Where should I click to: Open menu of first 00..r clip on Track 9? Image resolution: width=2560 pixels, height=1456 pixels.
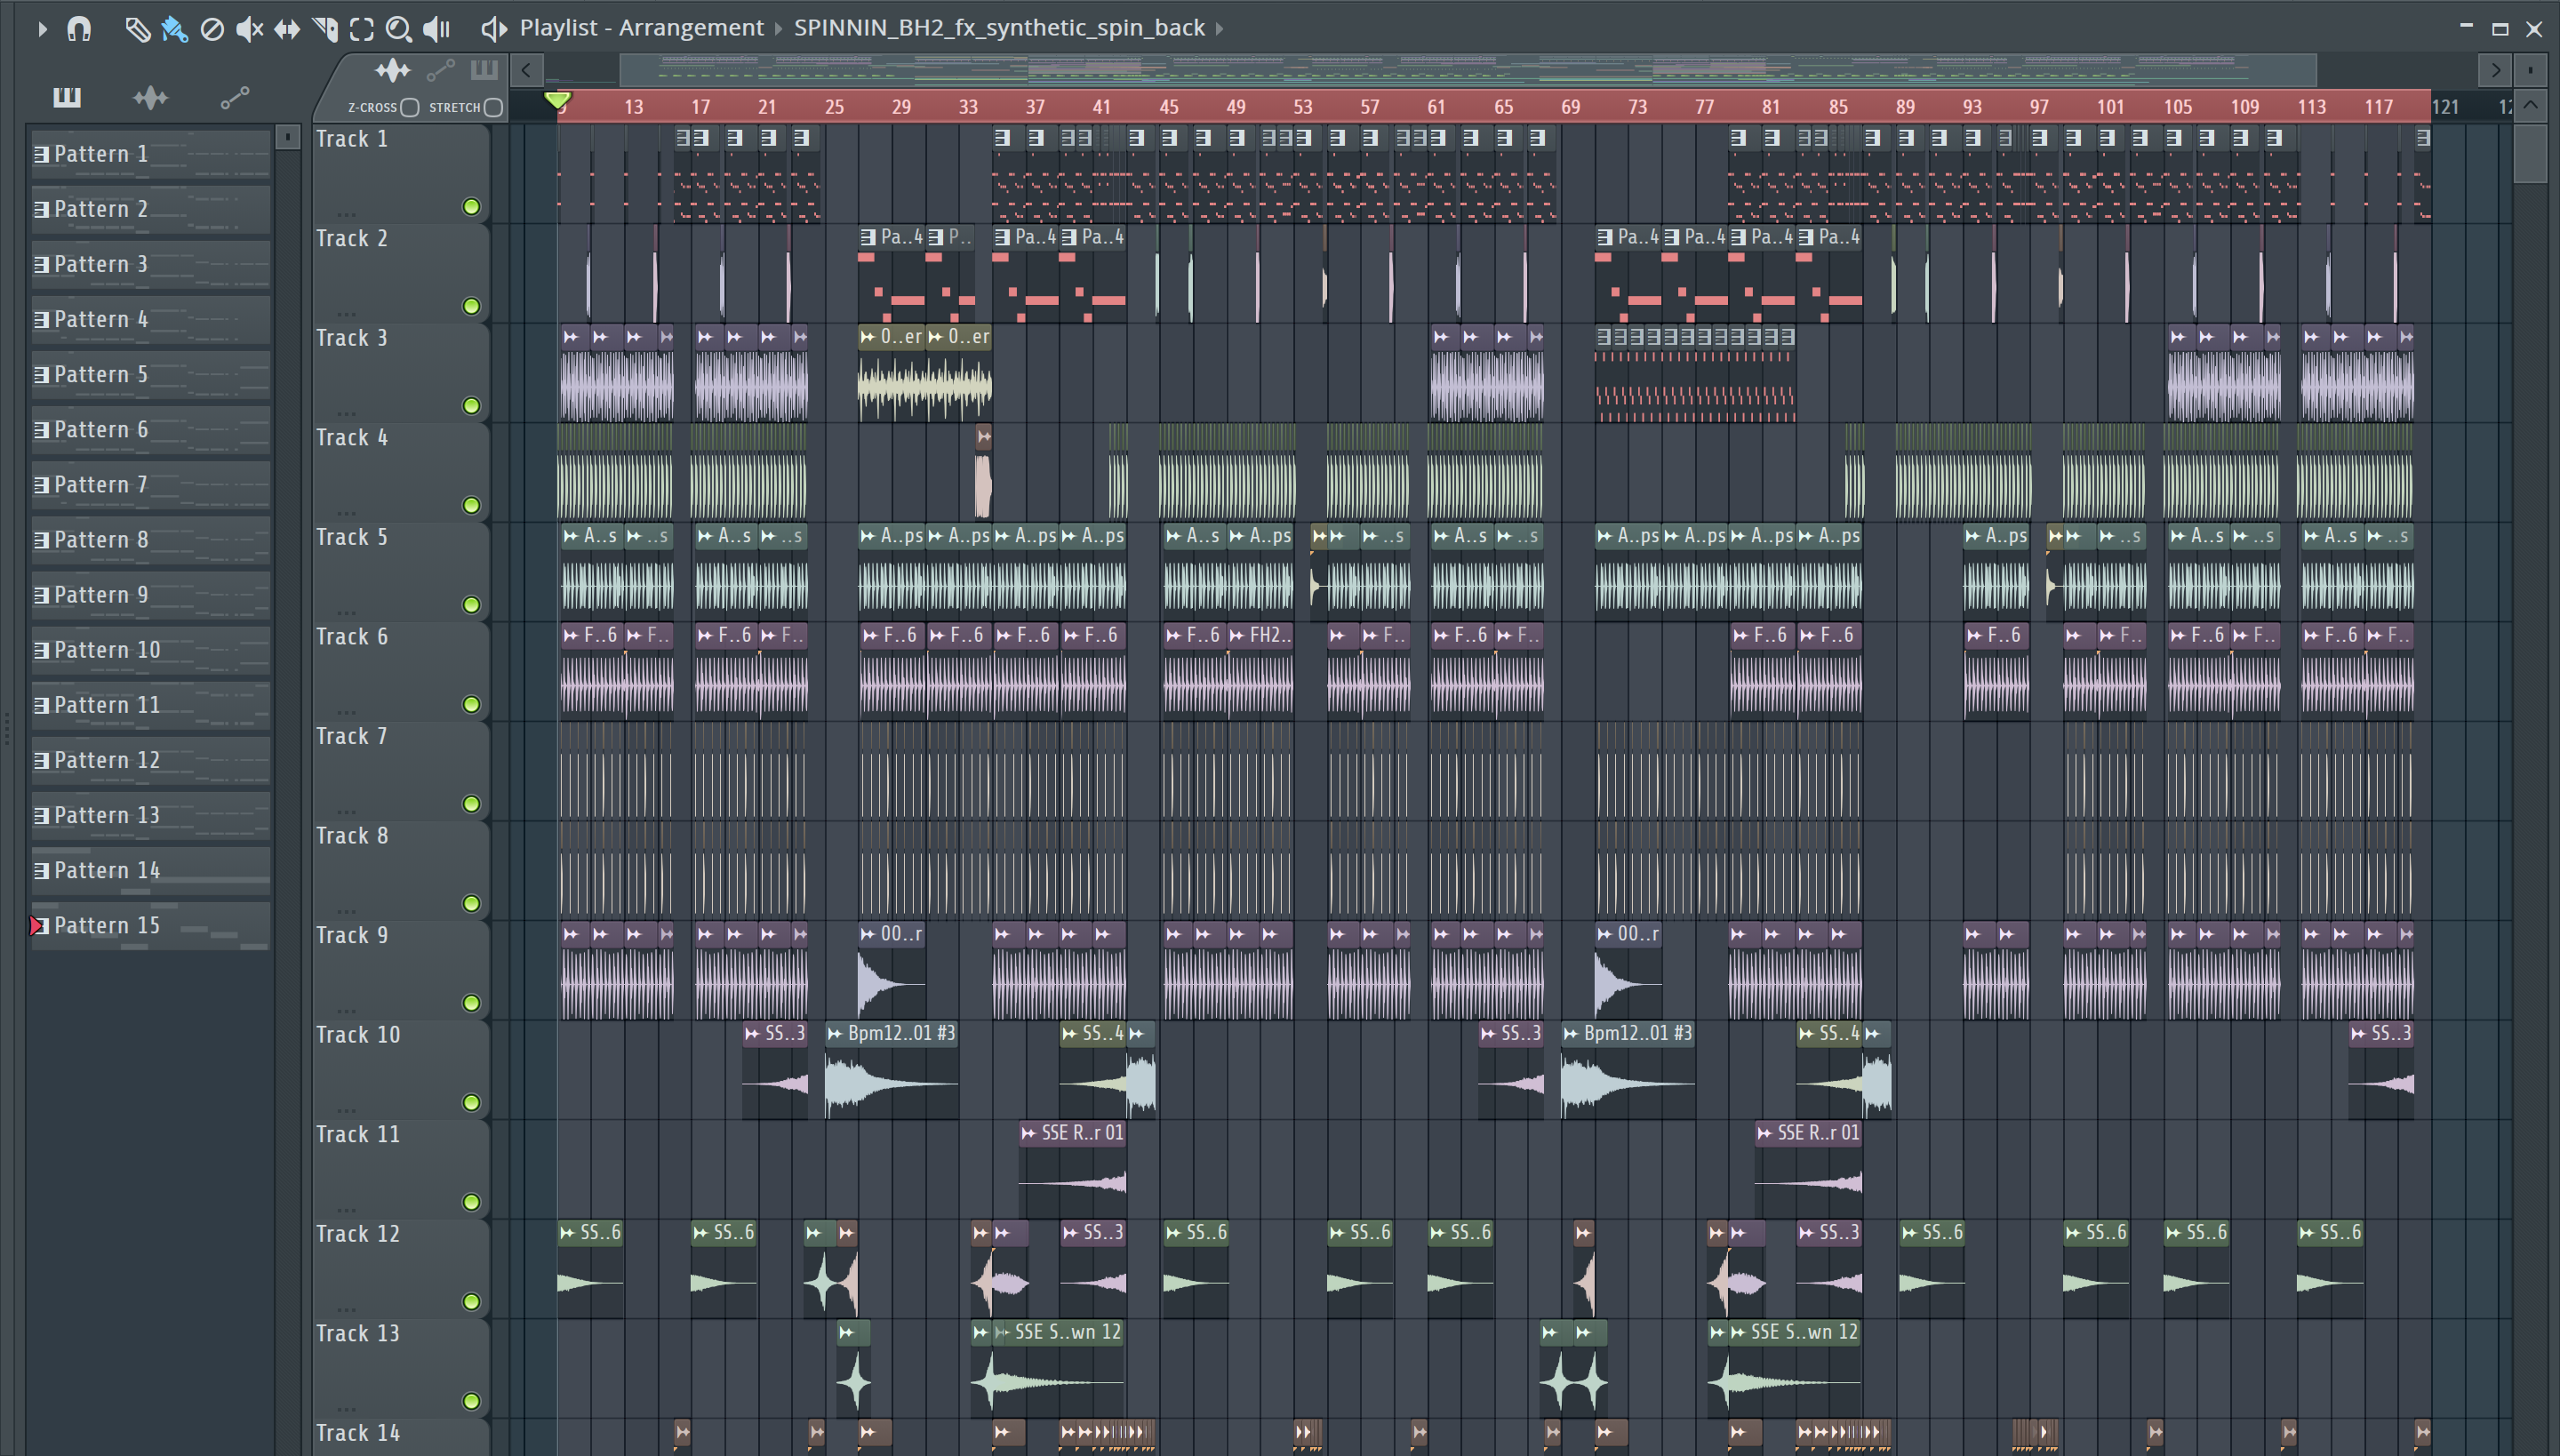pos(868,934)
